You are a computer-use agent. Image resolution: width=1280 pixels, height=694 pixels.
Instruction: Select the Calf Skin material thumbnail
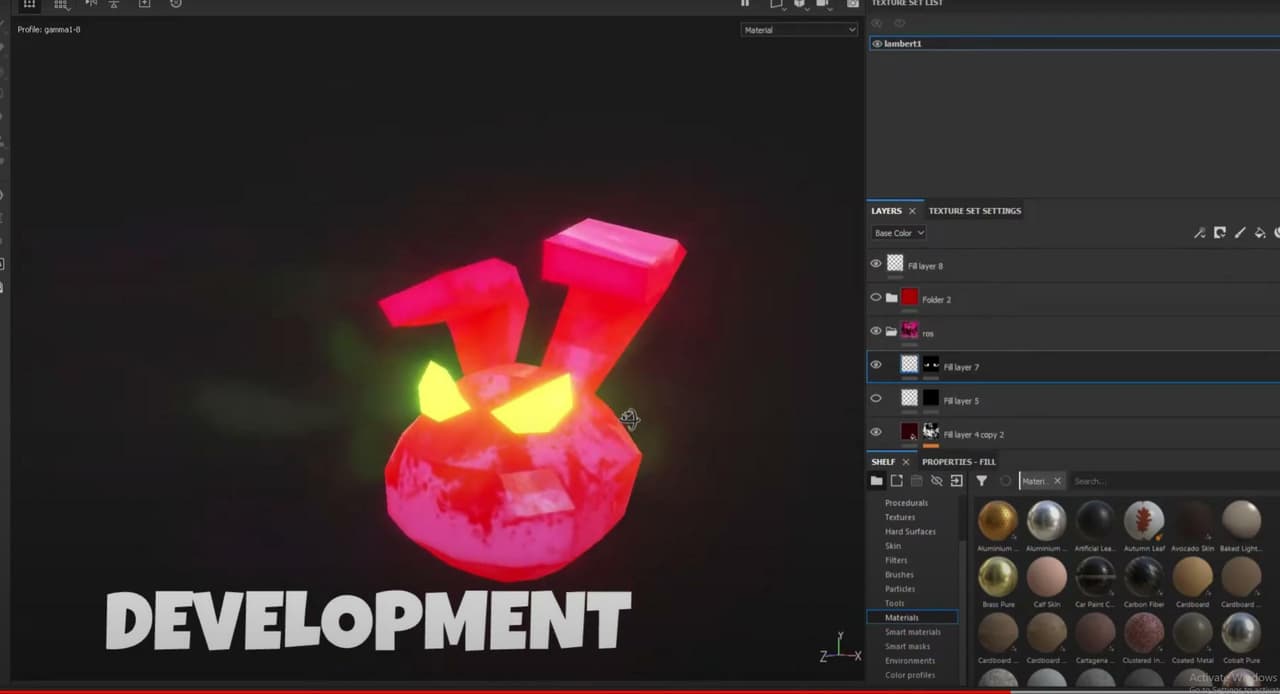pos(1047,577)
